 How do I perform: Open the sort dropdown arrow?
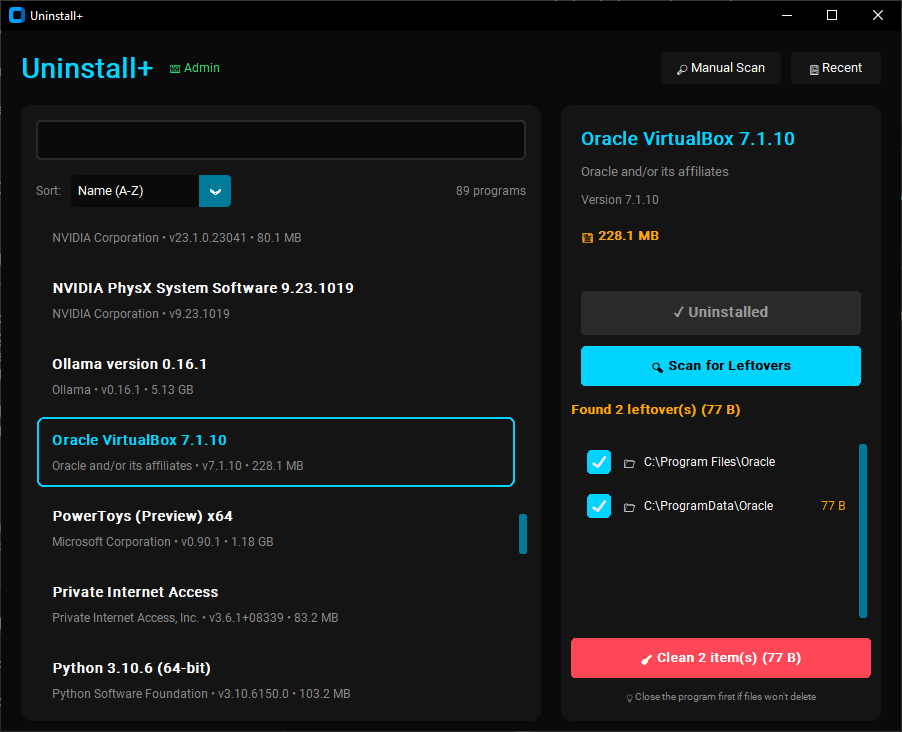tap(215, 191)
